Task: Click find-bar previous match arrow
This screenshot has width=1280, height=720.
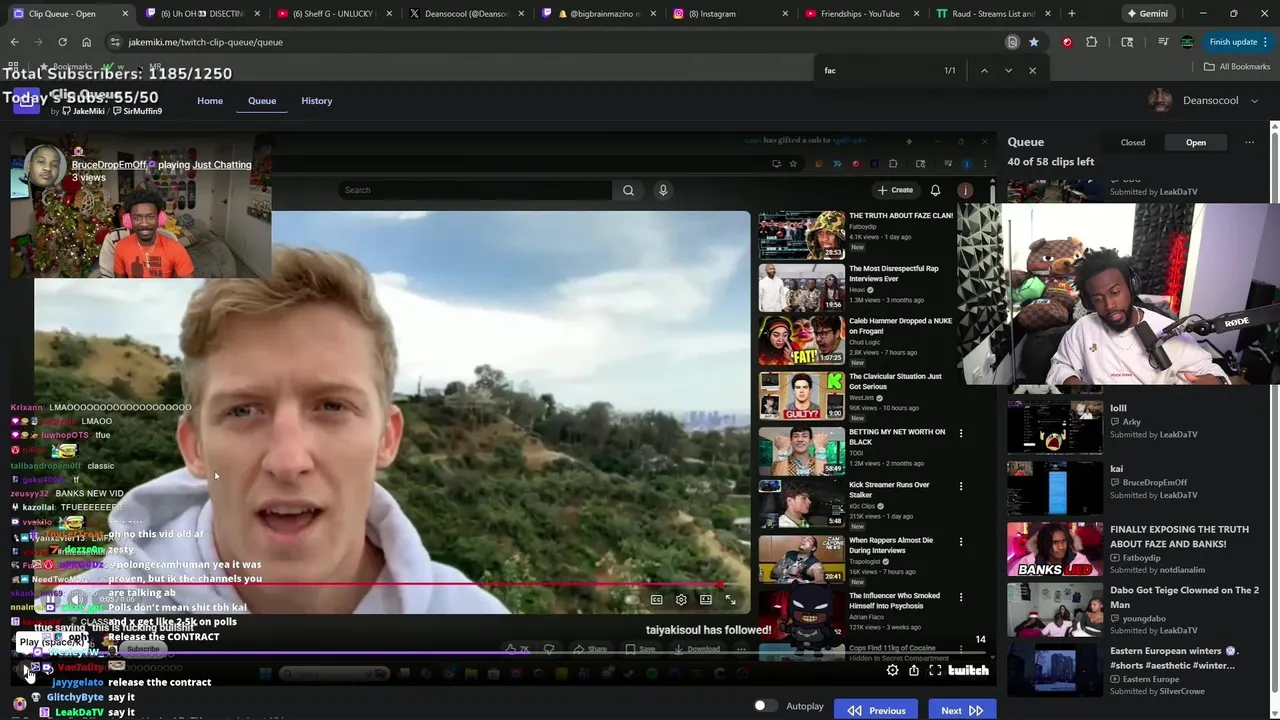Action: click(x=984, y=70)
